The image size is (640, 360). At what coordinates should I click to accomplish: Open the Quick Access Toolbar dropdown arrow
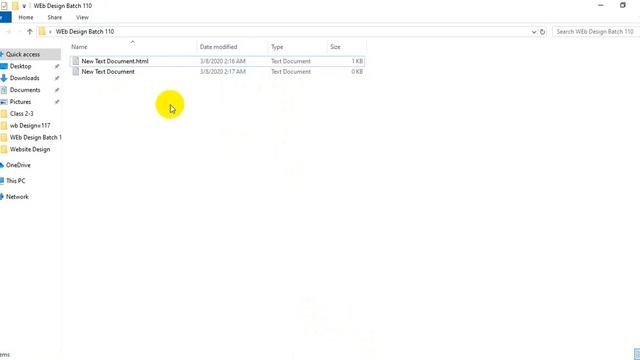24,6
